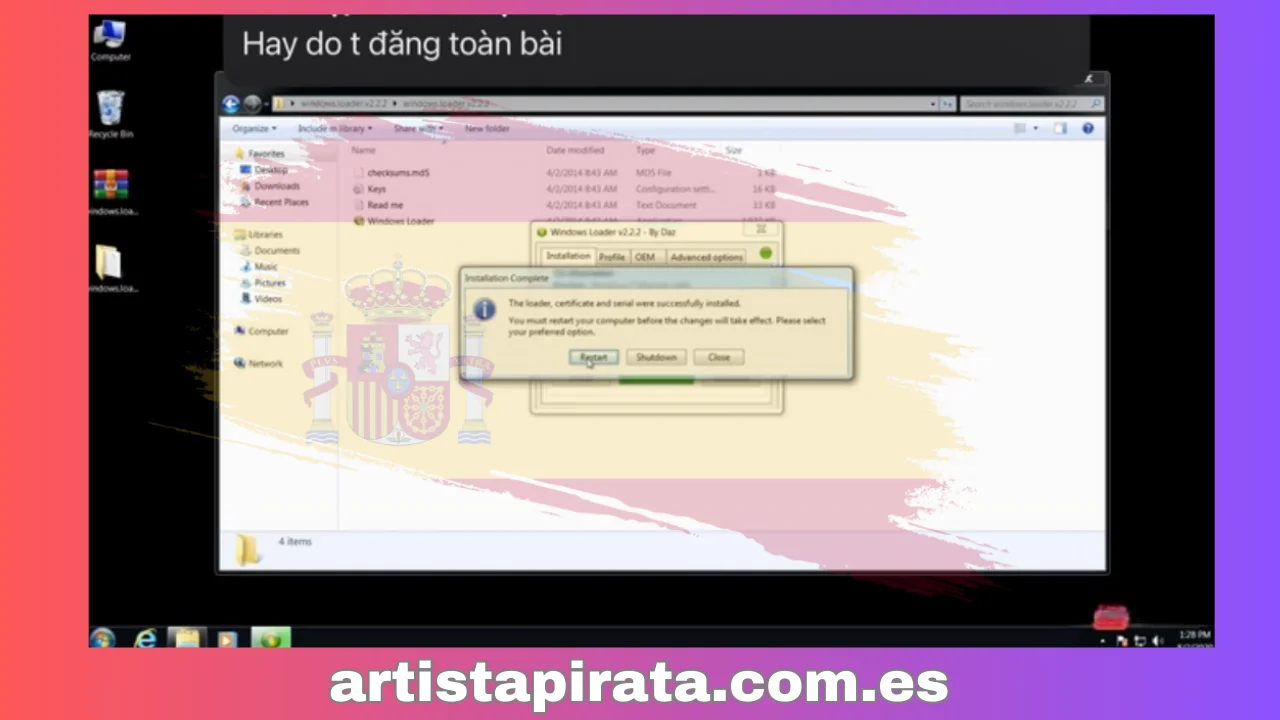Open the Share with dropdown
The height and width of the screenshot is (720, 1280).
418,129
